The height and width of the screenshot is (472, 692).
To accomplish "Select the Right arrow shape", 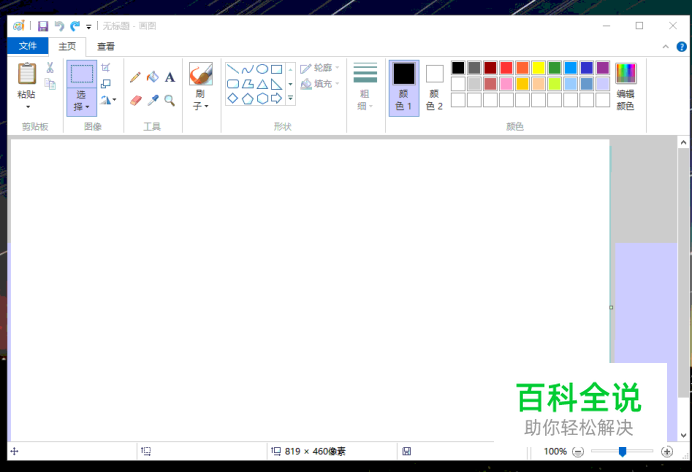I will (277, 98).
